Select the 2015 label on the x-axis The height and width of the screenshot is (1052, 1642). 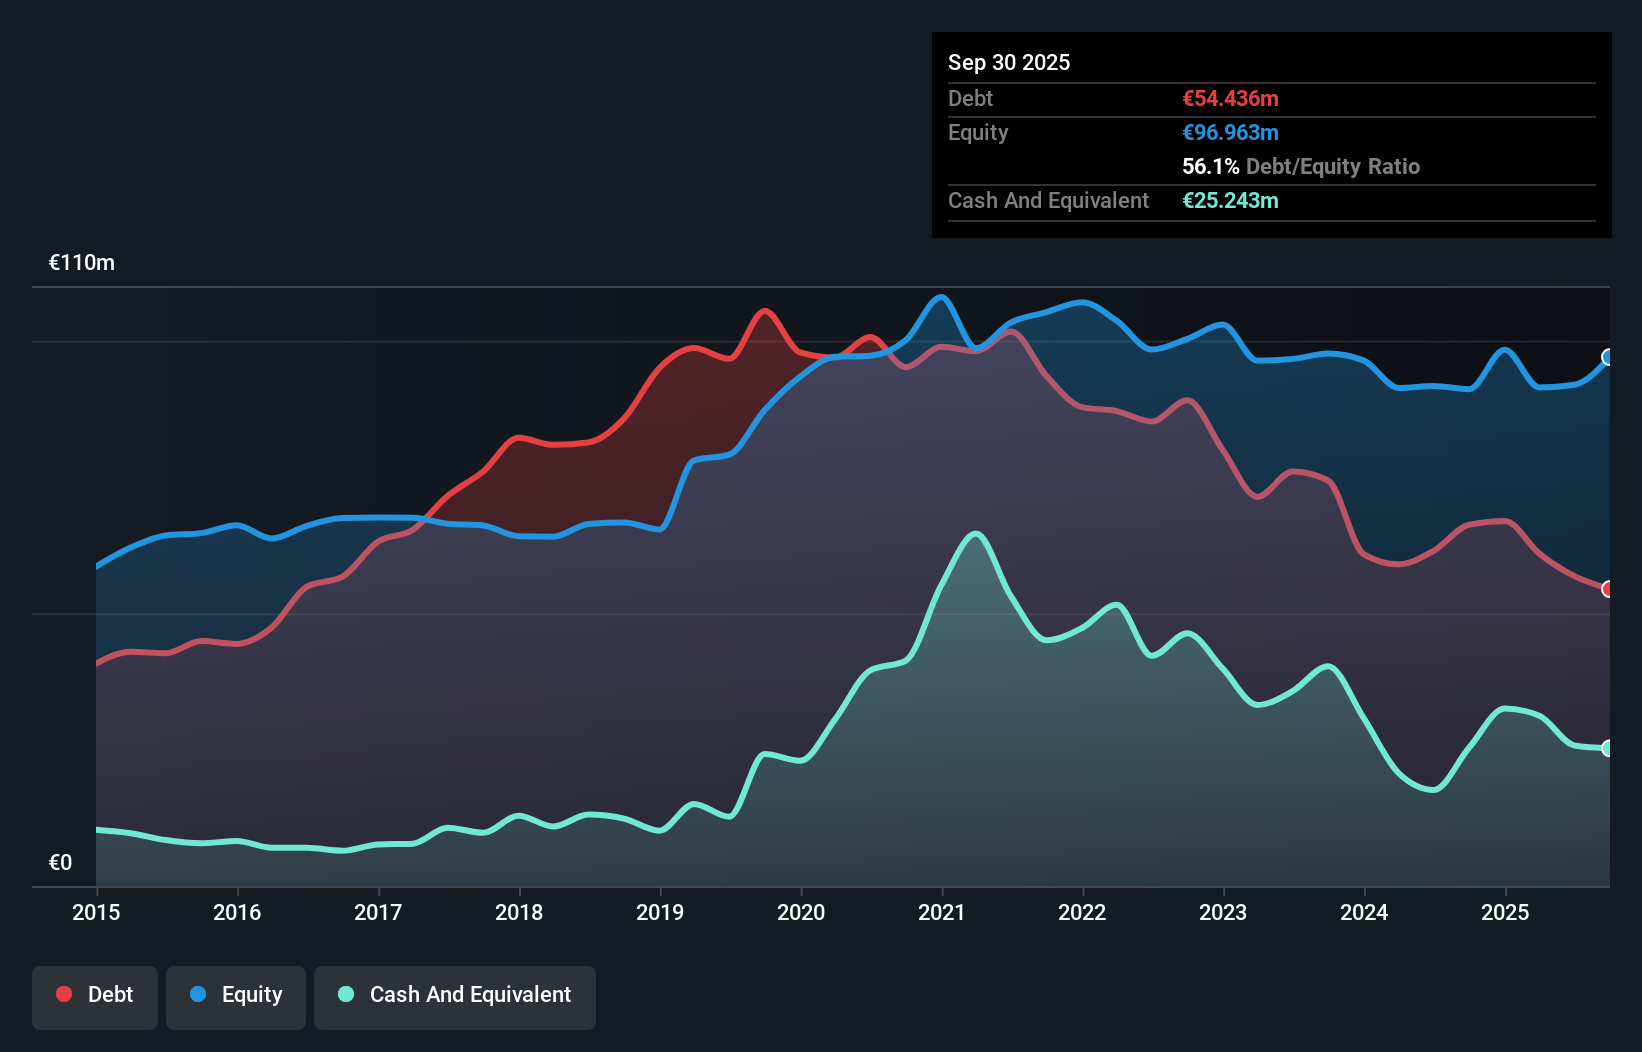click(x=95, y=913)
